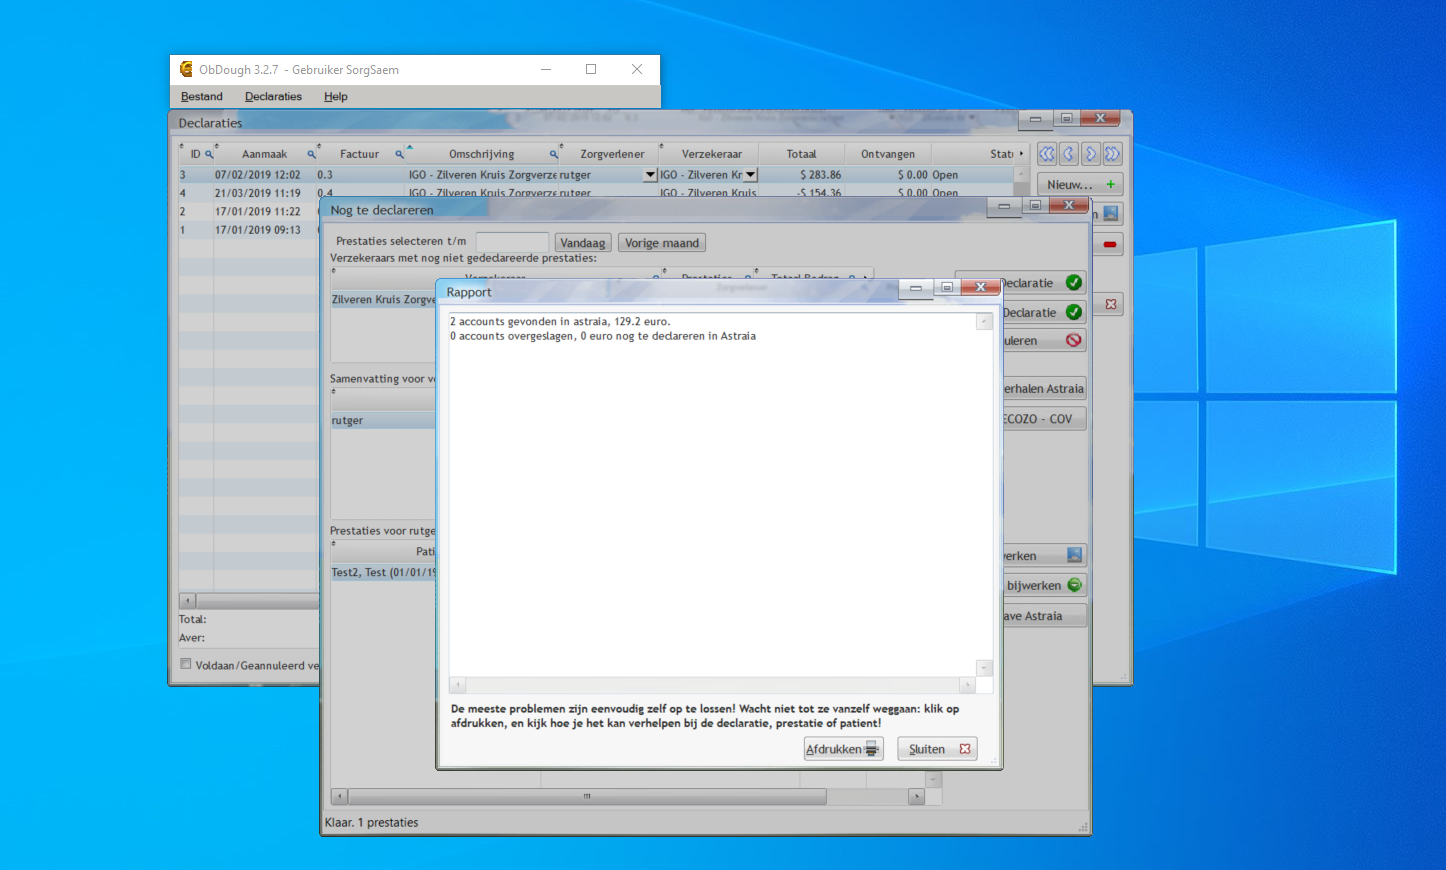The height and width of the screenshot is (870, 1446).
Task: Click left scroll arrow at bottom of Nog te declareren
Action: click(x=340, y=797)
